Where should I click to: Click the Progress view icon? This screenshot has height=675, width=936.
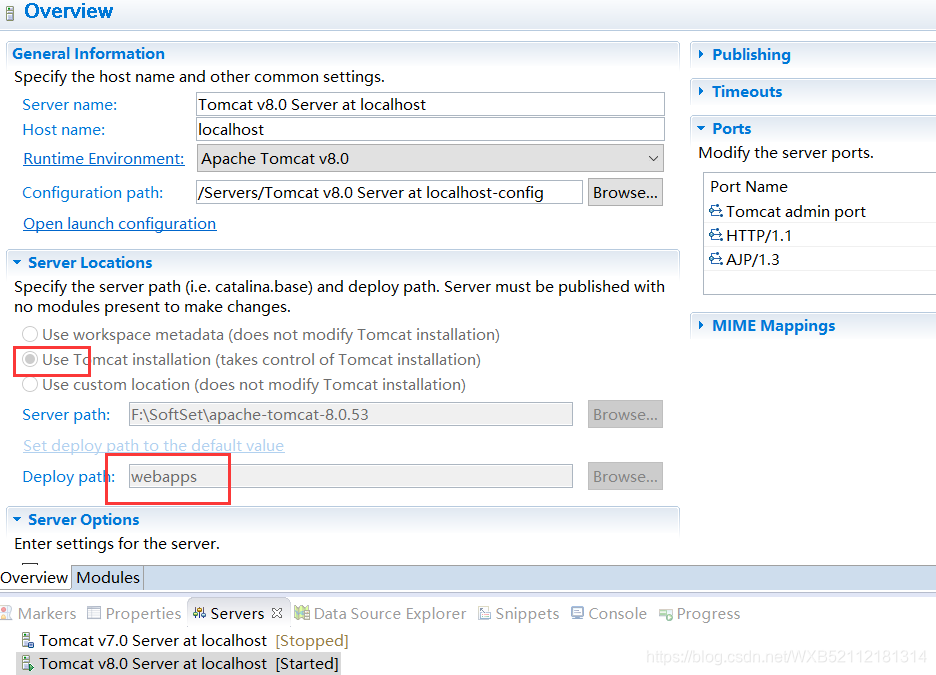(x=666, y=614)
